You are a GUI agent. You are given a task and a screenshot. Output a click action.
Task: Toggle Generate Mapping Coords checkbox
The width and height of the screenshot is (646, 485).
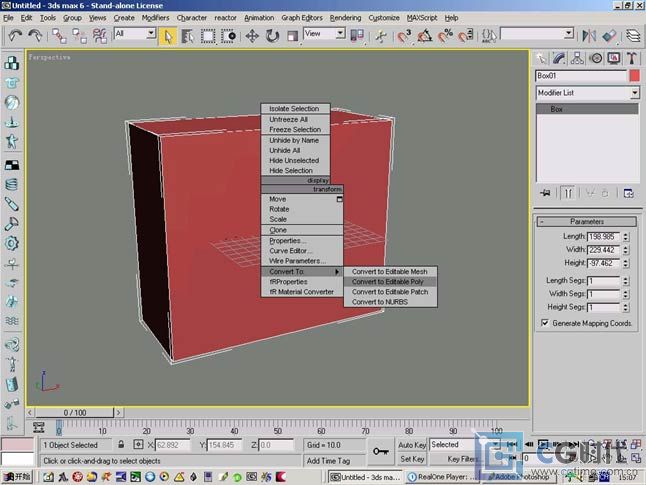545,323
